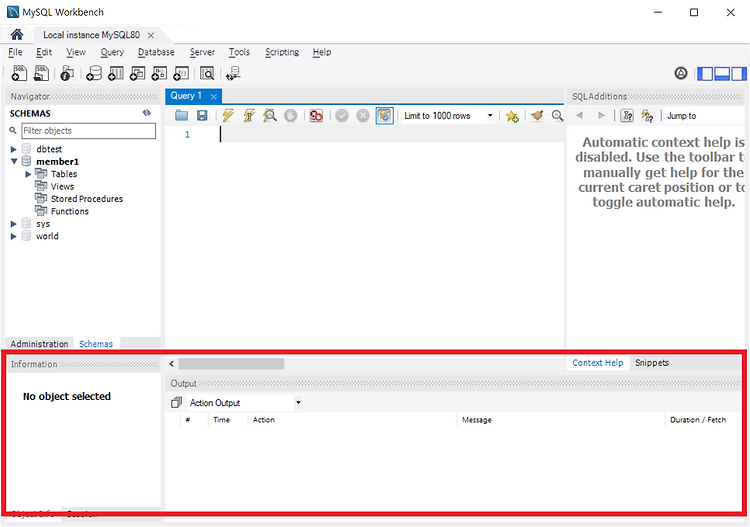Click the editor horizontal scrollbar thumb
The image size is (750, 527).
click(232, 364)
